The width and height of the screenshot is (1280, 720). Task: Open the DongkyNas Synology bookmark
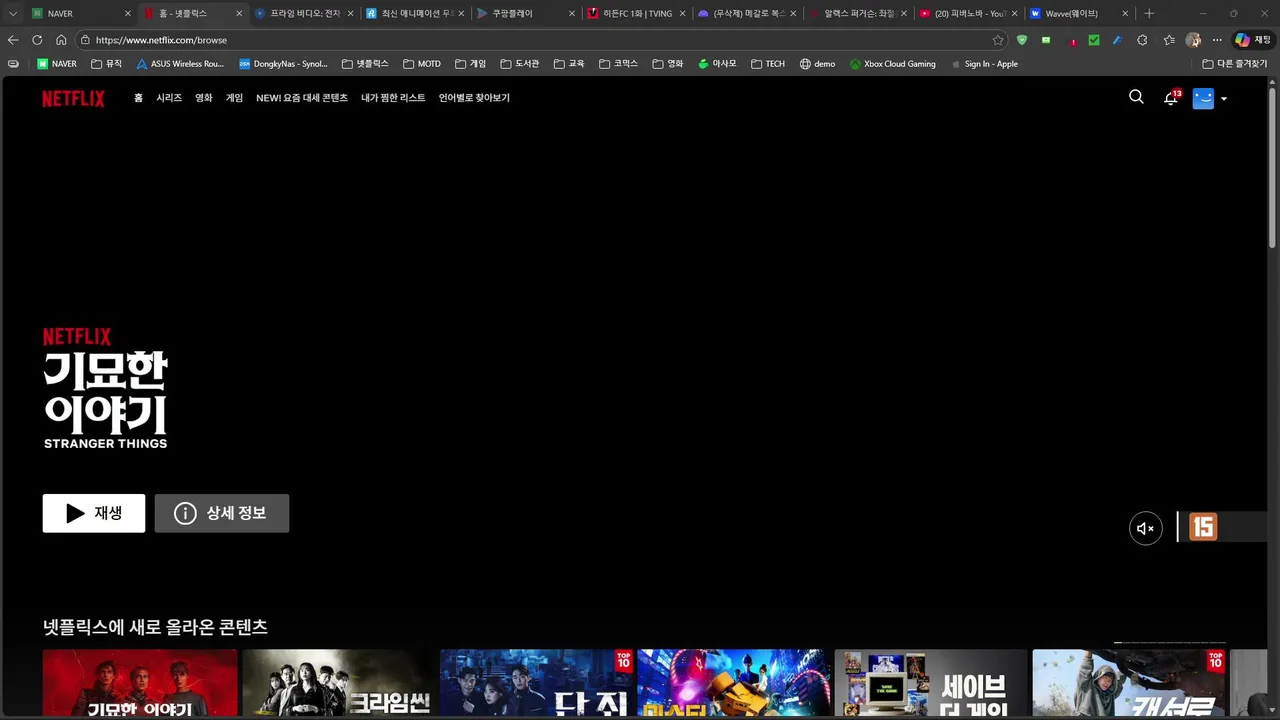tap(284, 64)
